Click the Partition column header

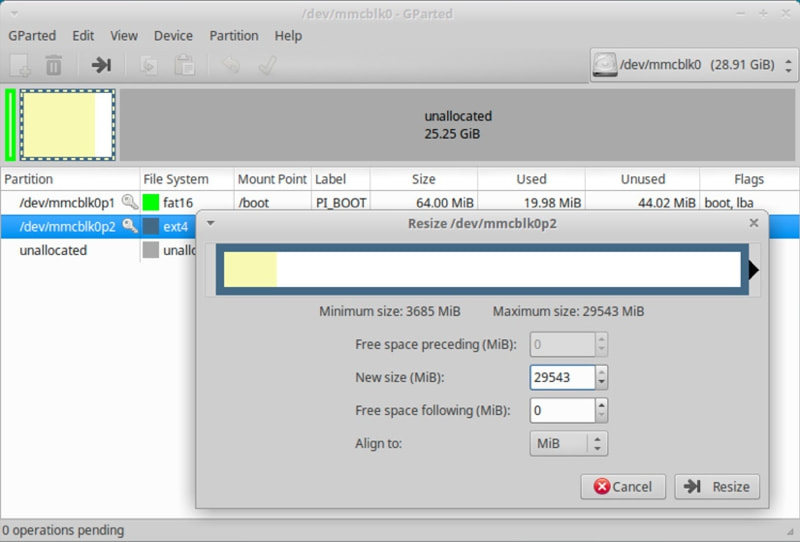tap(70, 179)
